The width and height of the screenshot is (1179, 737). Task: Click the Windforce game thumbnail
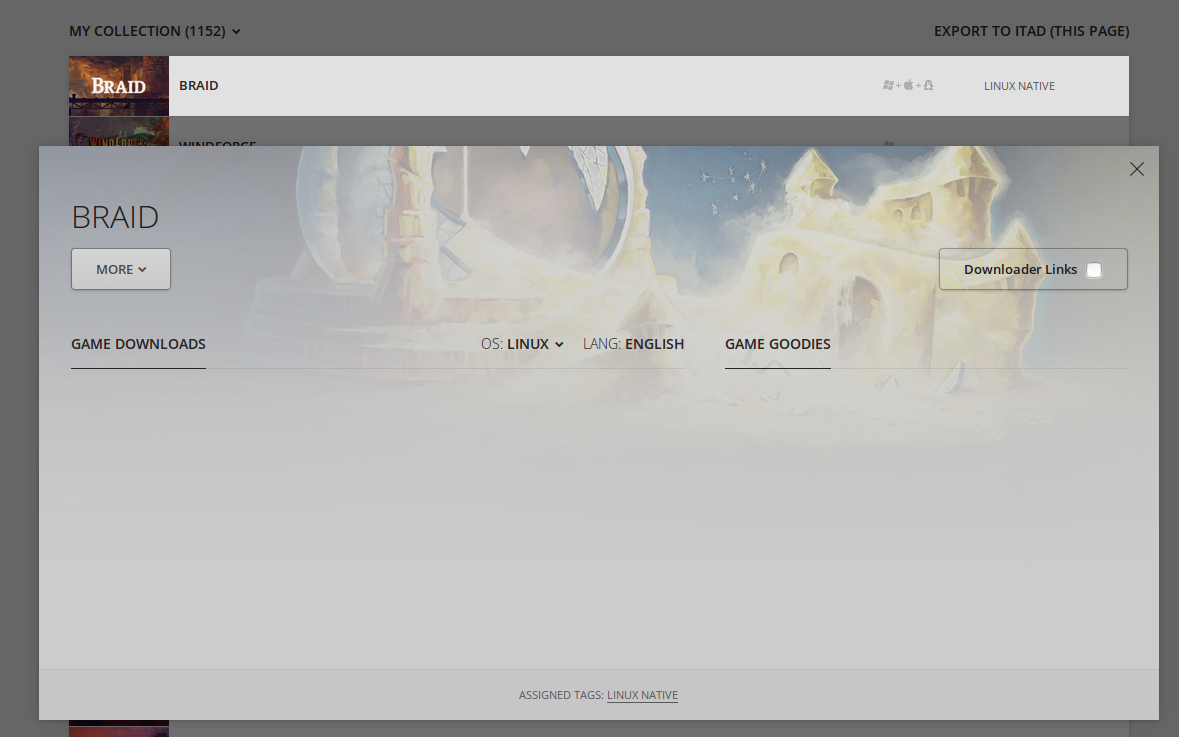119,132
